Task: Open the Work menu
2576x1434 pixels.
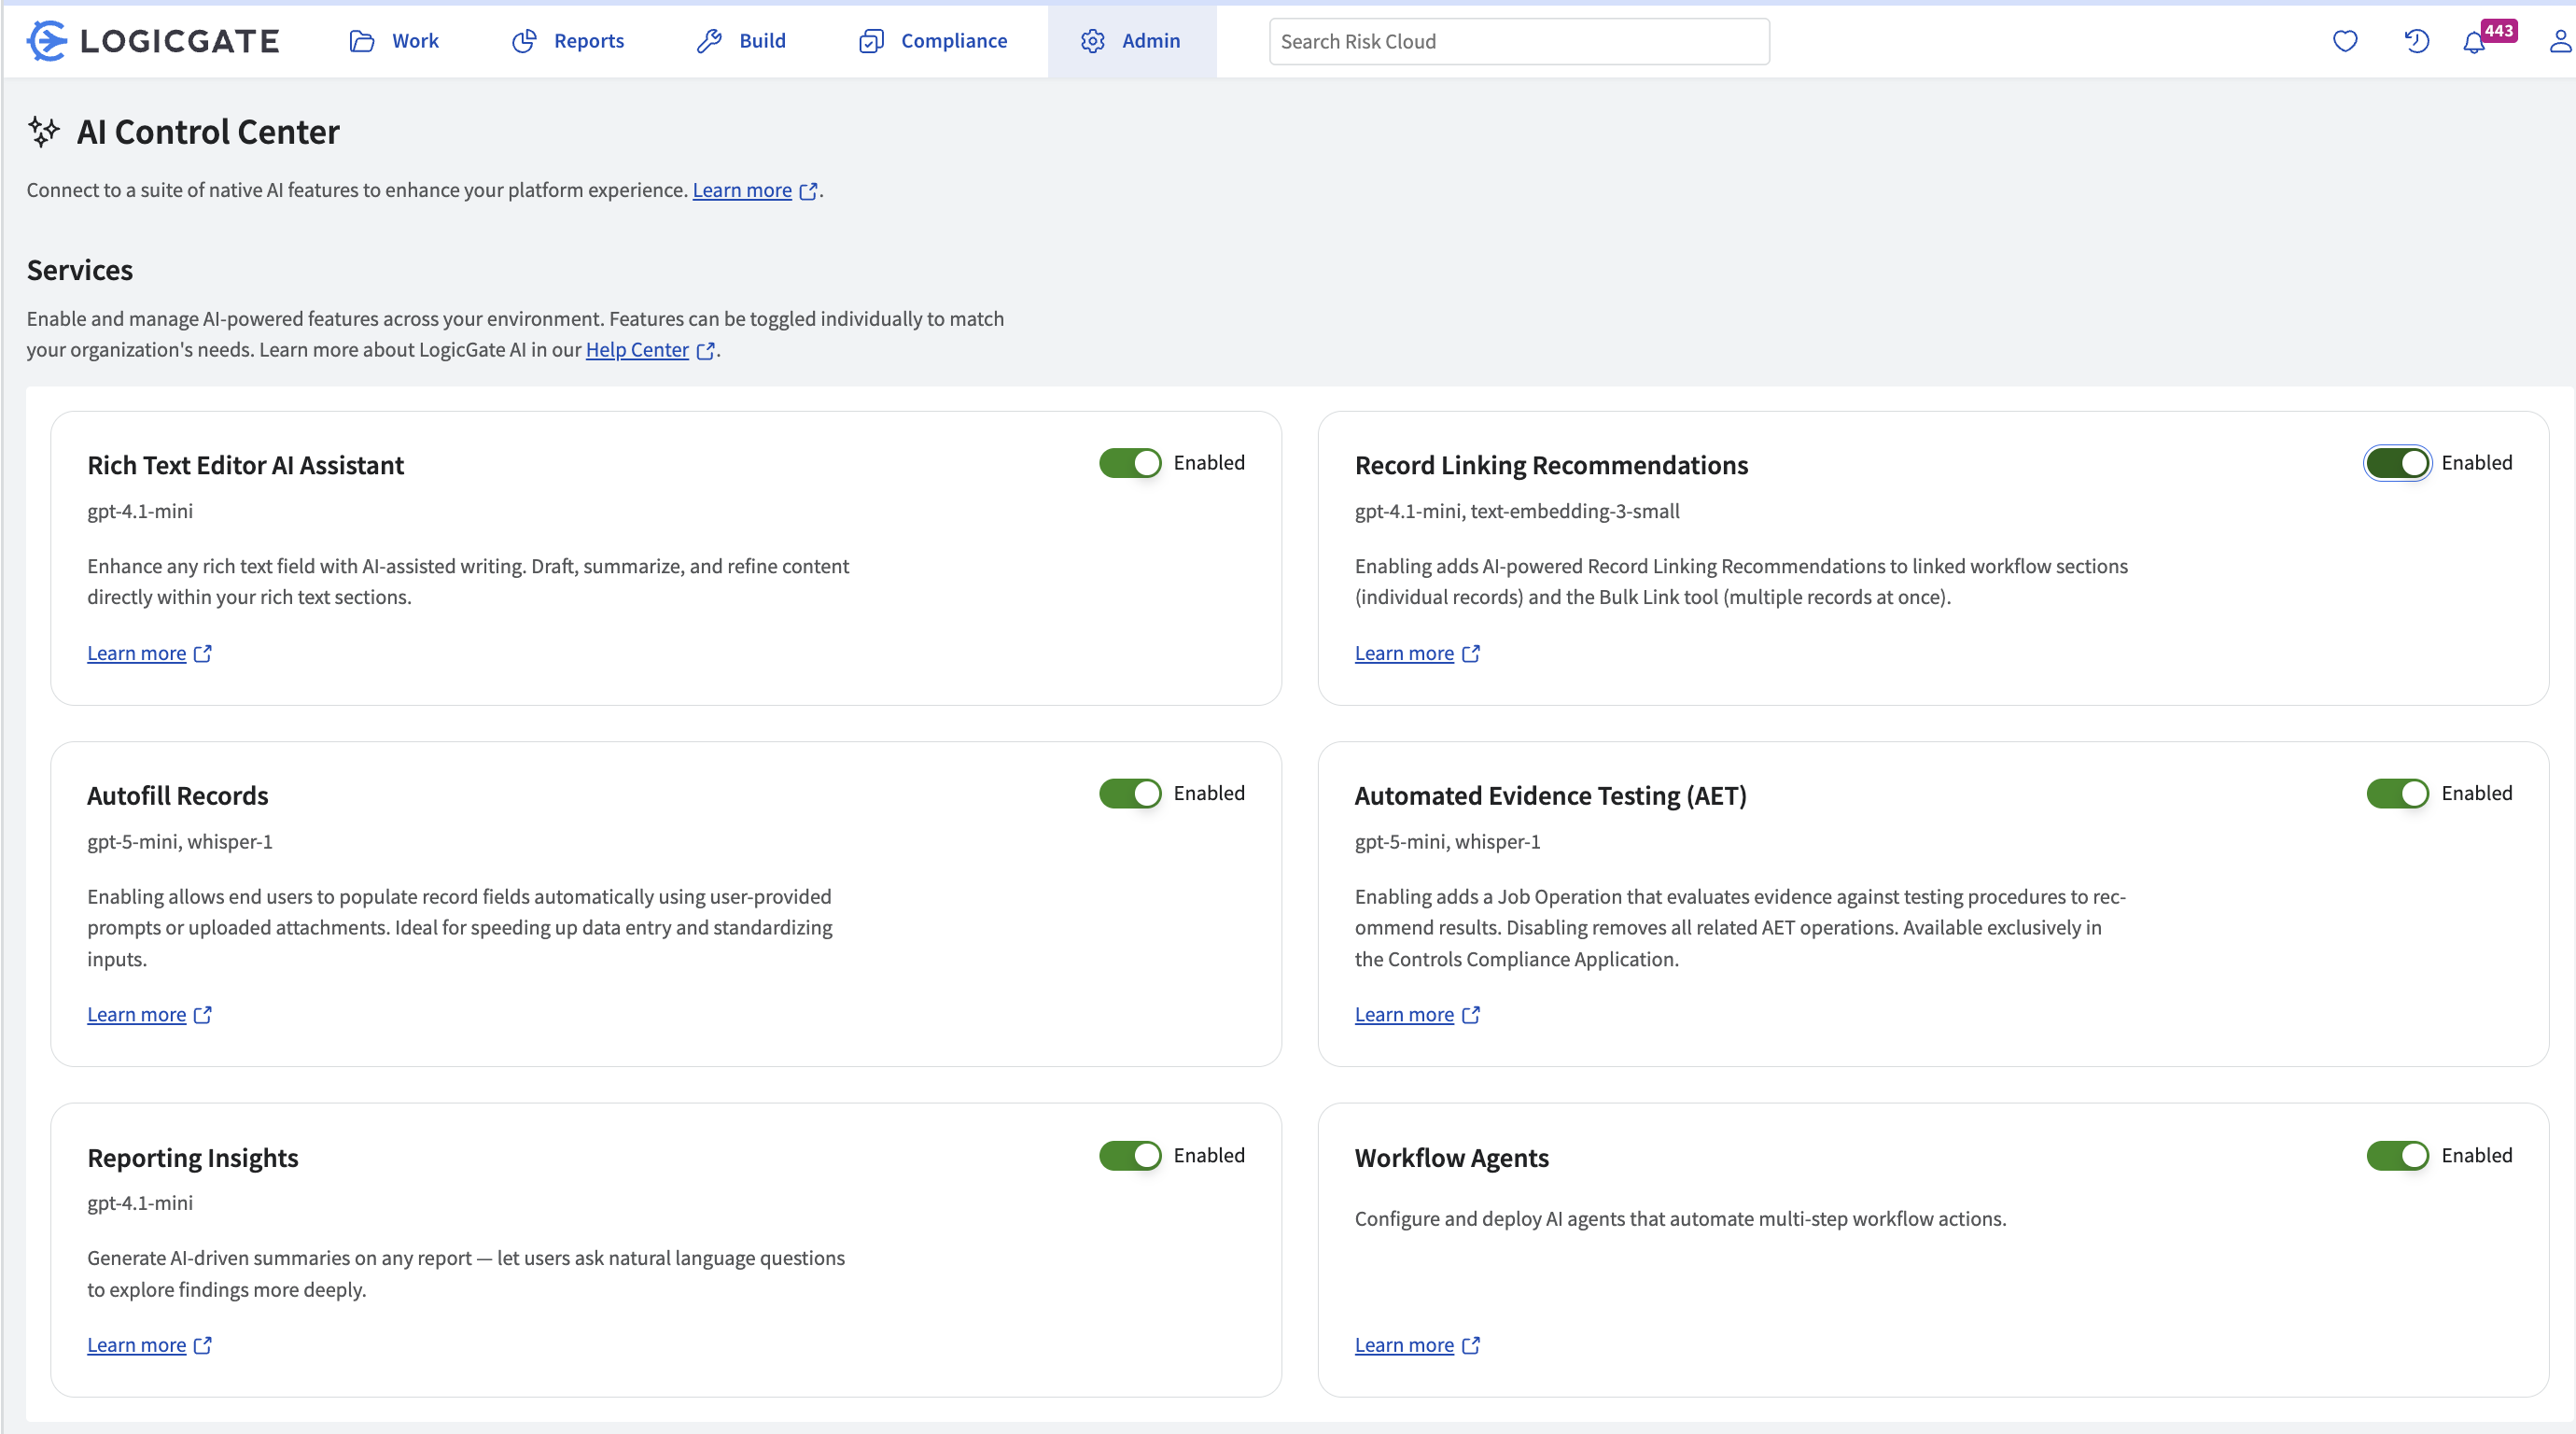Action: tap(394, 41)
